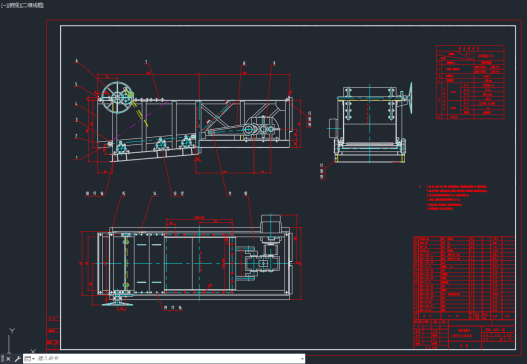Open the recent commands dropdown
Screen dimensions: 527x364
point(30,359)
